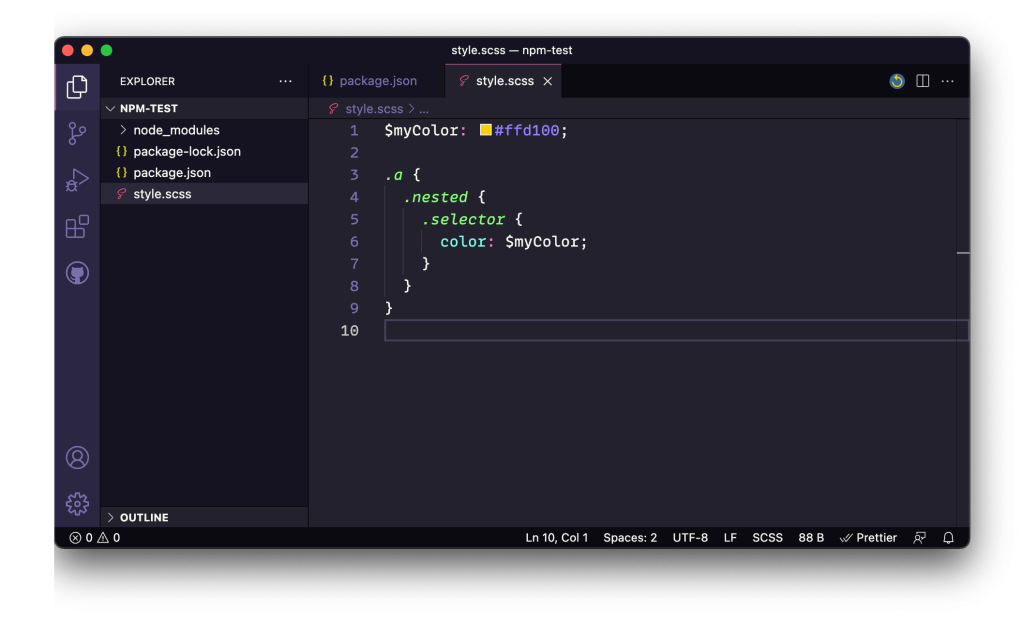Change language mode SCSS

767,538
